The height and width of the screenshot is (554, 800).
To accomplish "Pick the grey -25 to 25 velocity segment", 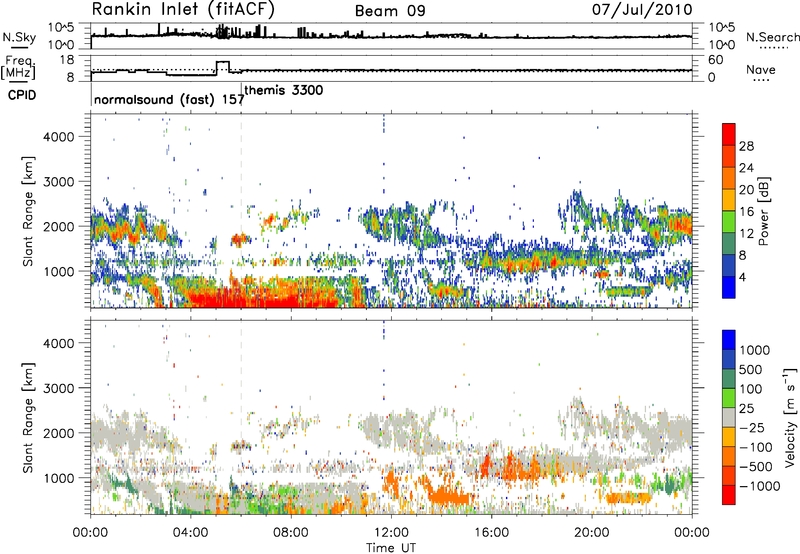I will coord(729,417).
